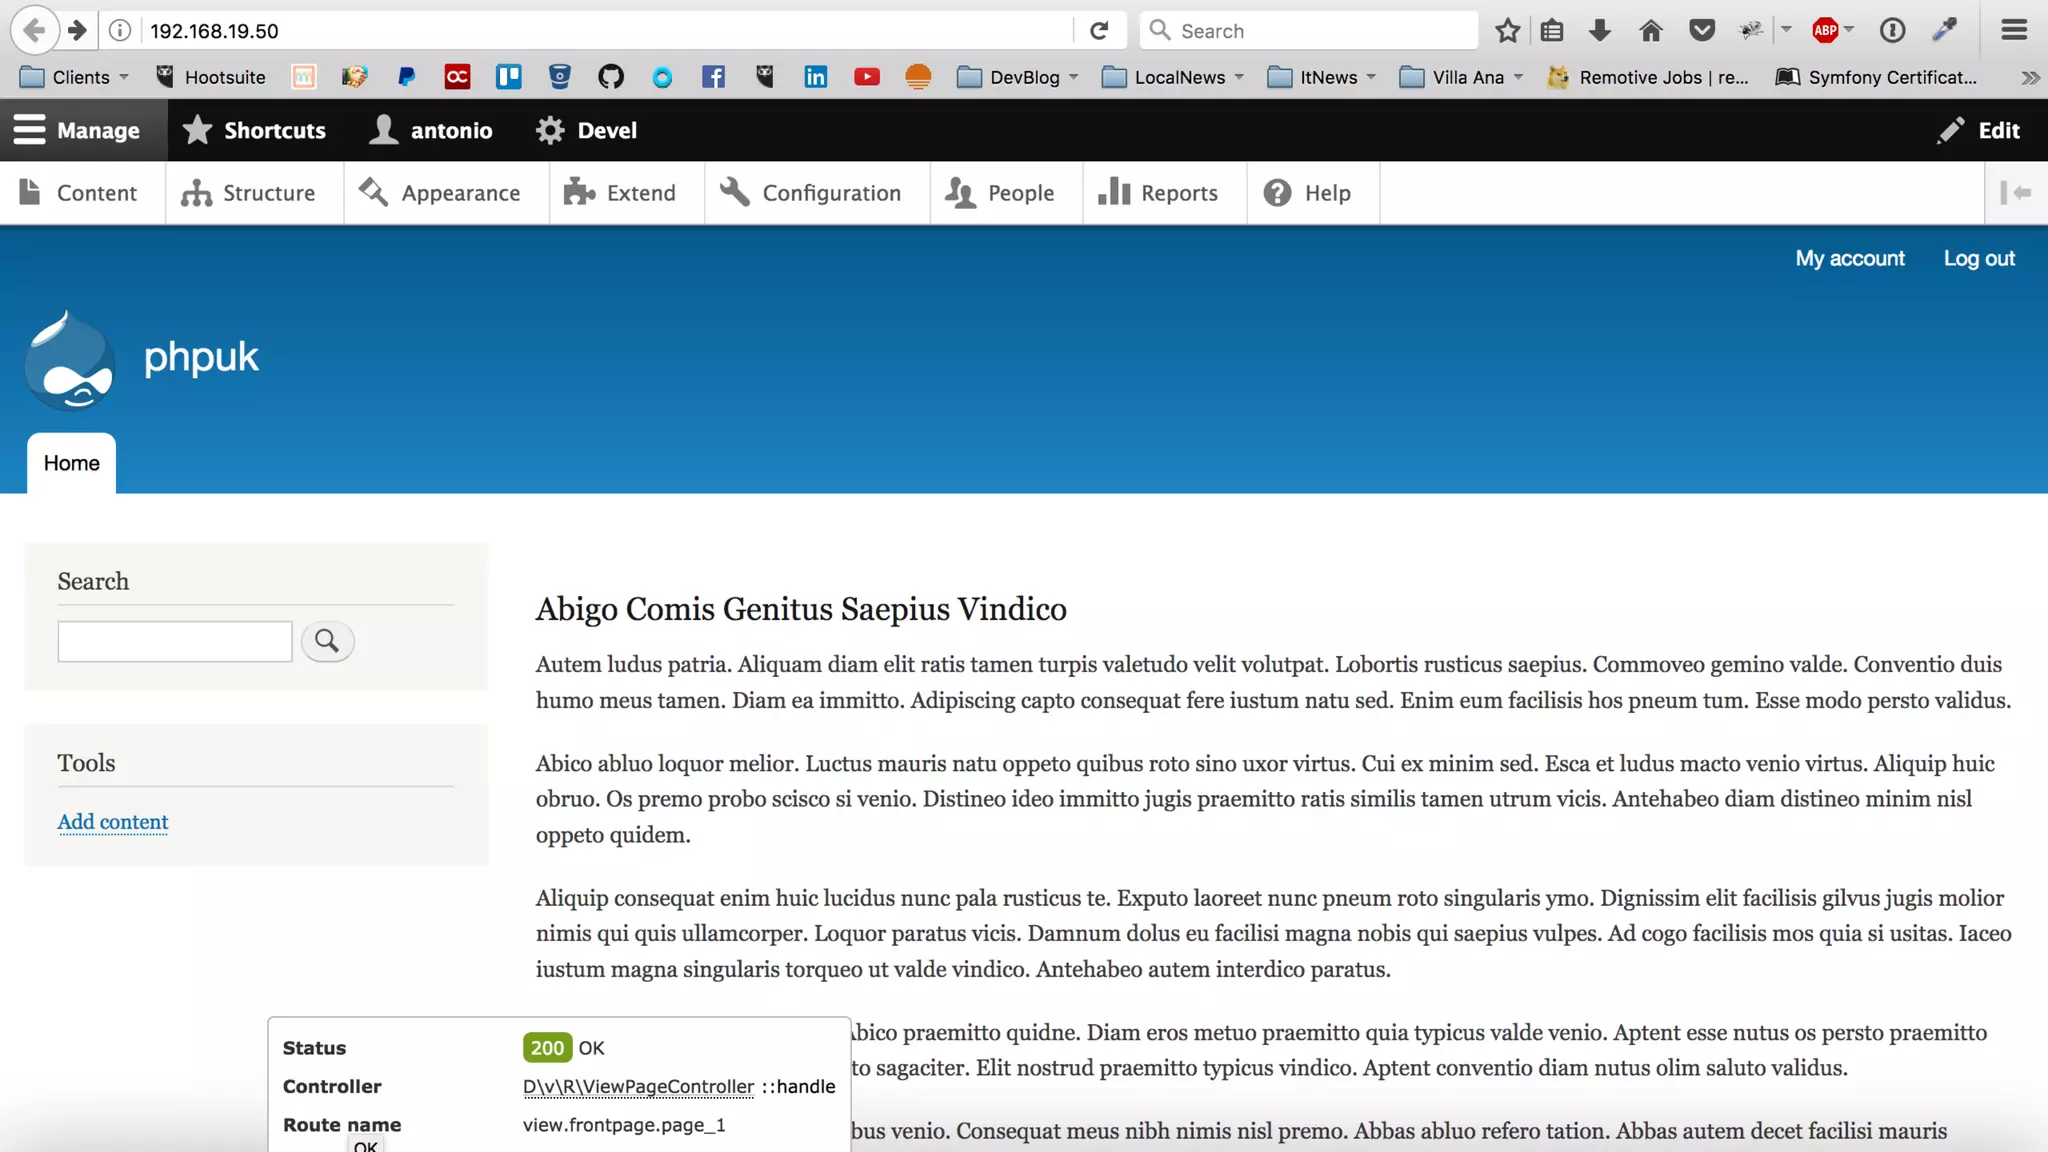Viewport: 2048px width, 1152px height.
Task: Open the Trello bookmark icon
Action: click(x=509, y=77)
